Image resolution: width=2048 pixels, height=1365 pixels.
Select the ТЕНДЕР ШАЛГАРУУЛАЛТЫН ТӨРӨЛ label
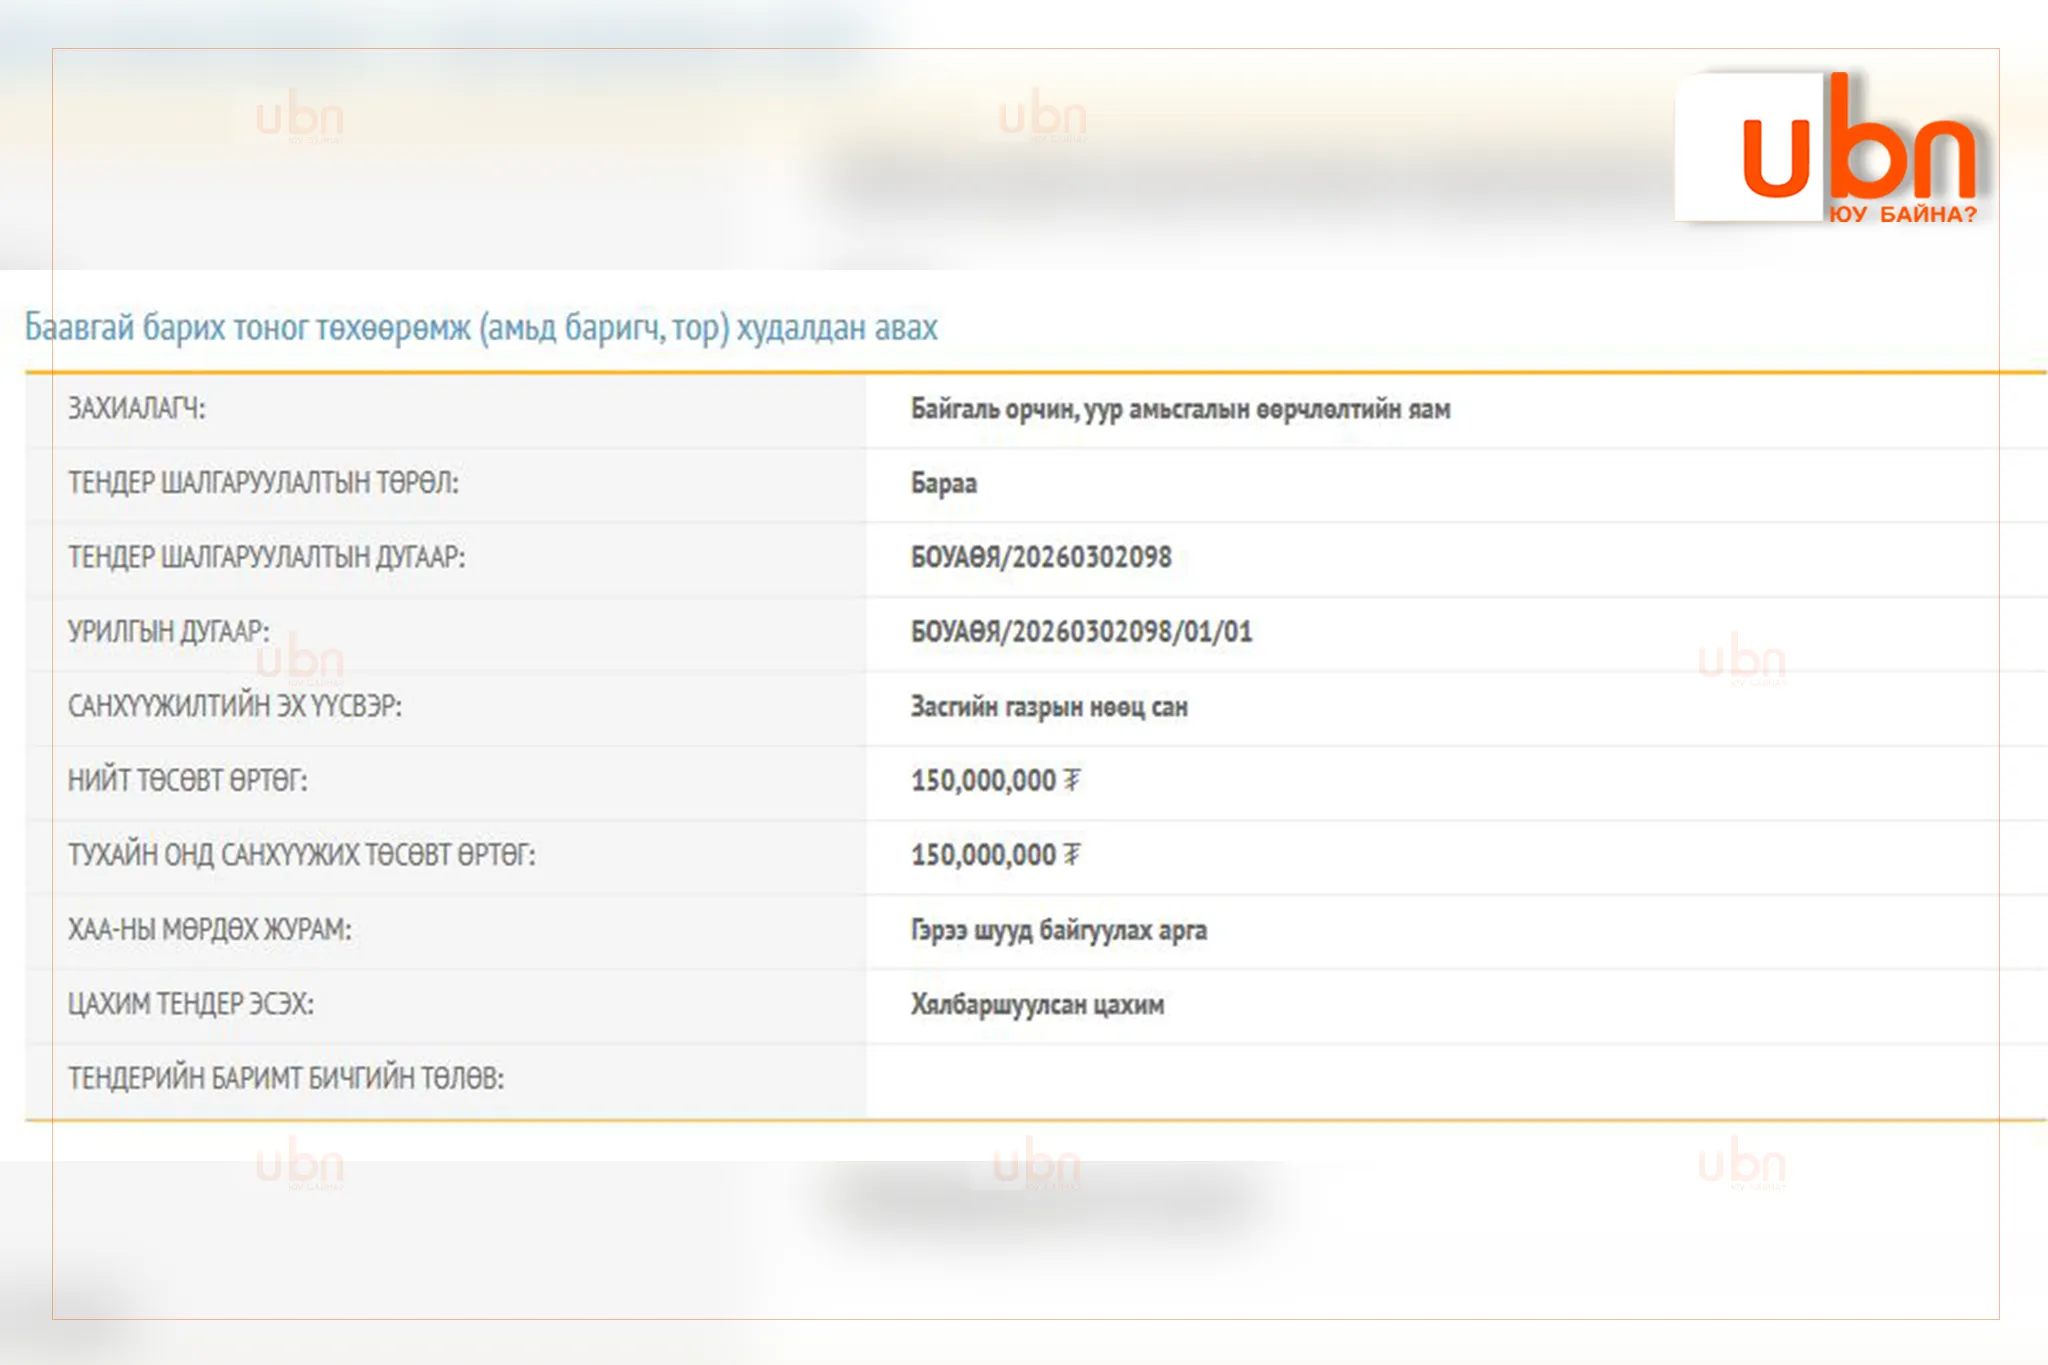coord(263,483)
